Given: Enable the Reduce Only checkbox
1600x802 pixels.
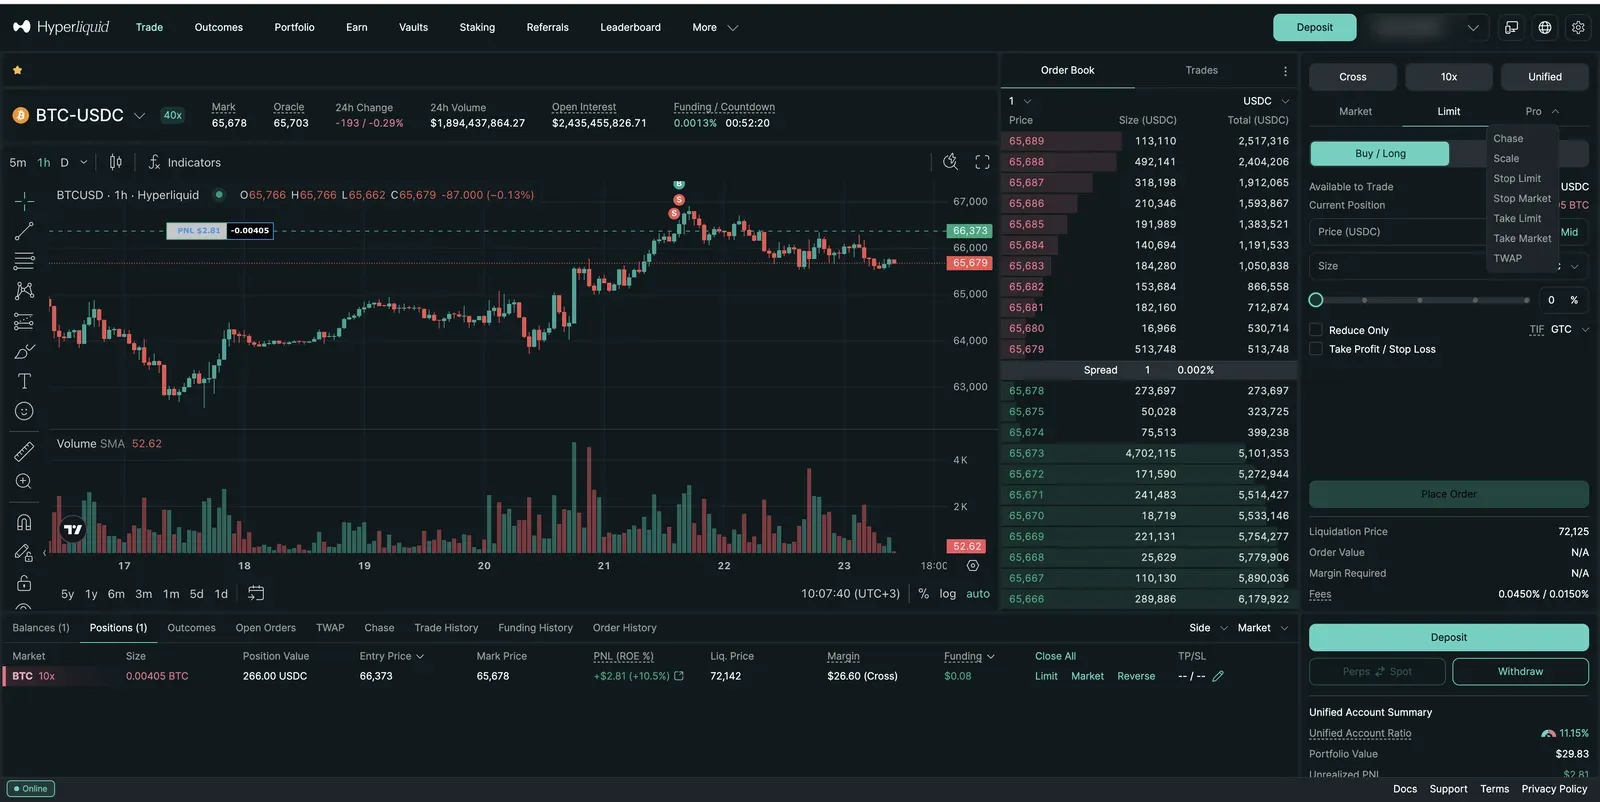Looking at the screenshot, I should click(1316, 330).
